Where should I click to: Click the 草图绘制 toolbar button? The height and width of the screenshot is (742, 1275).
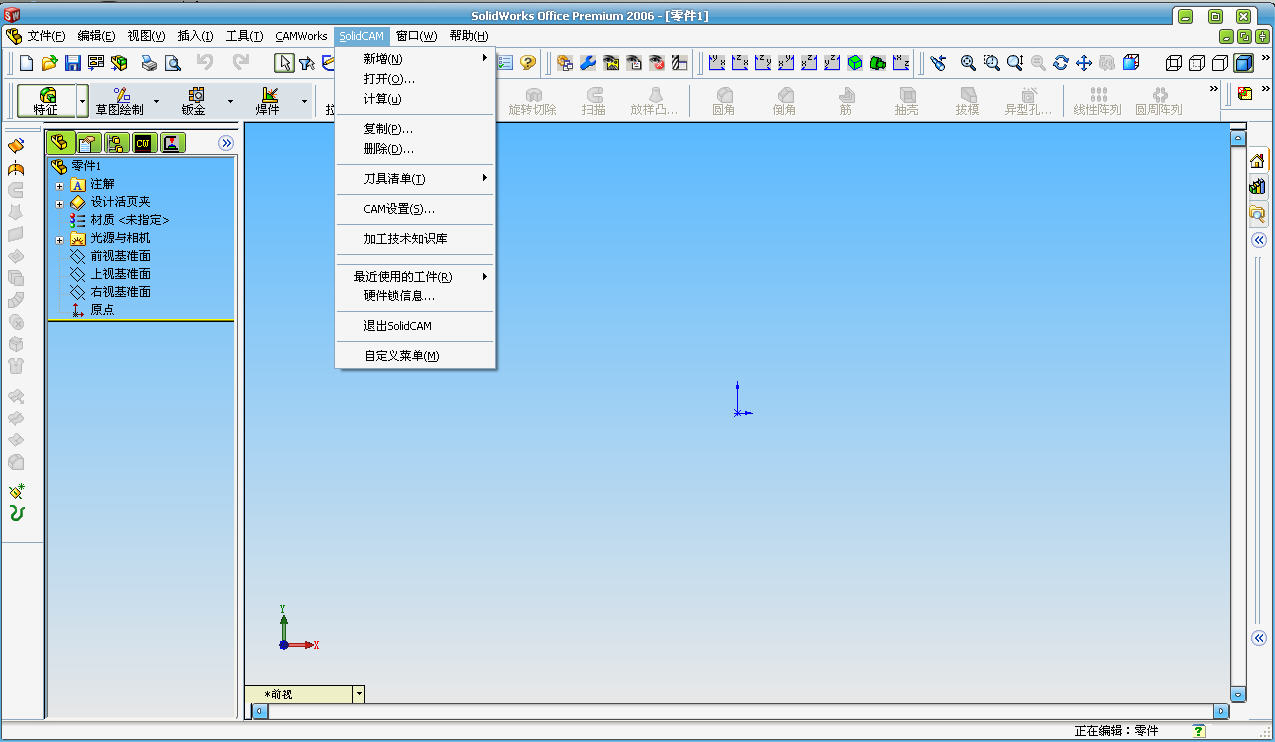coord(119,101)
